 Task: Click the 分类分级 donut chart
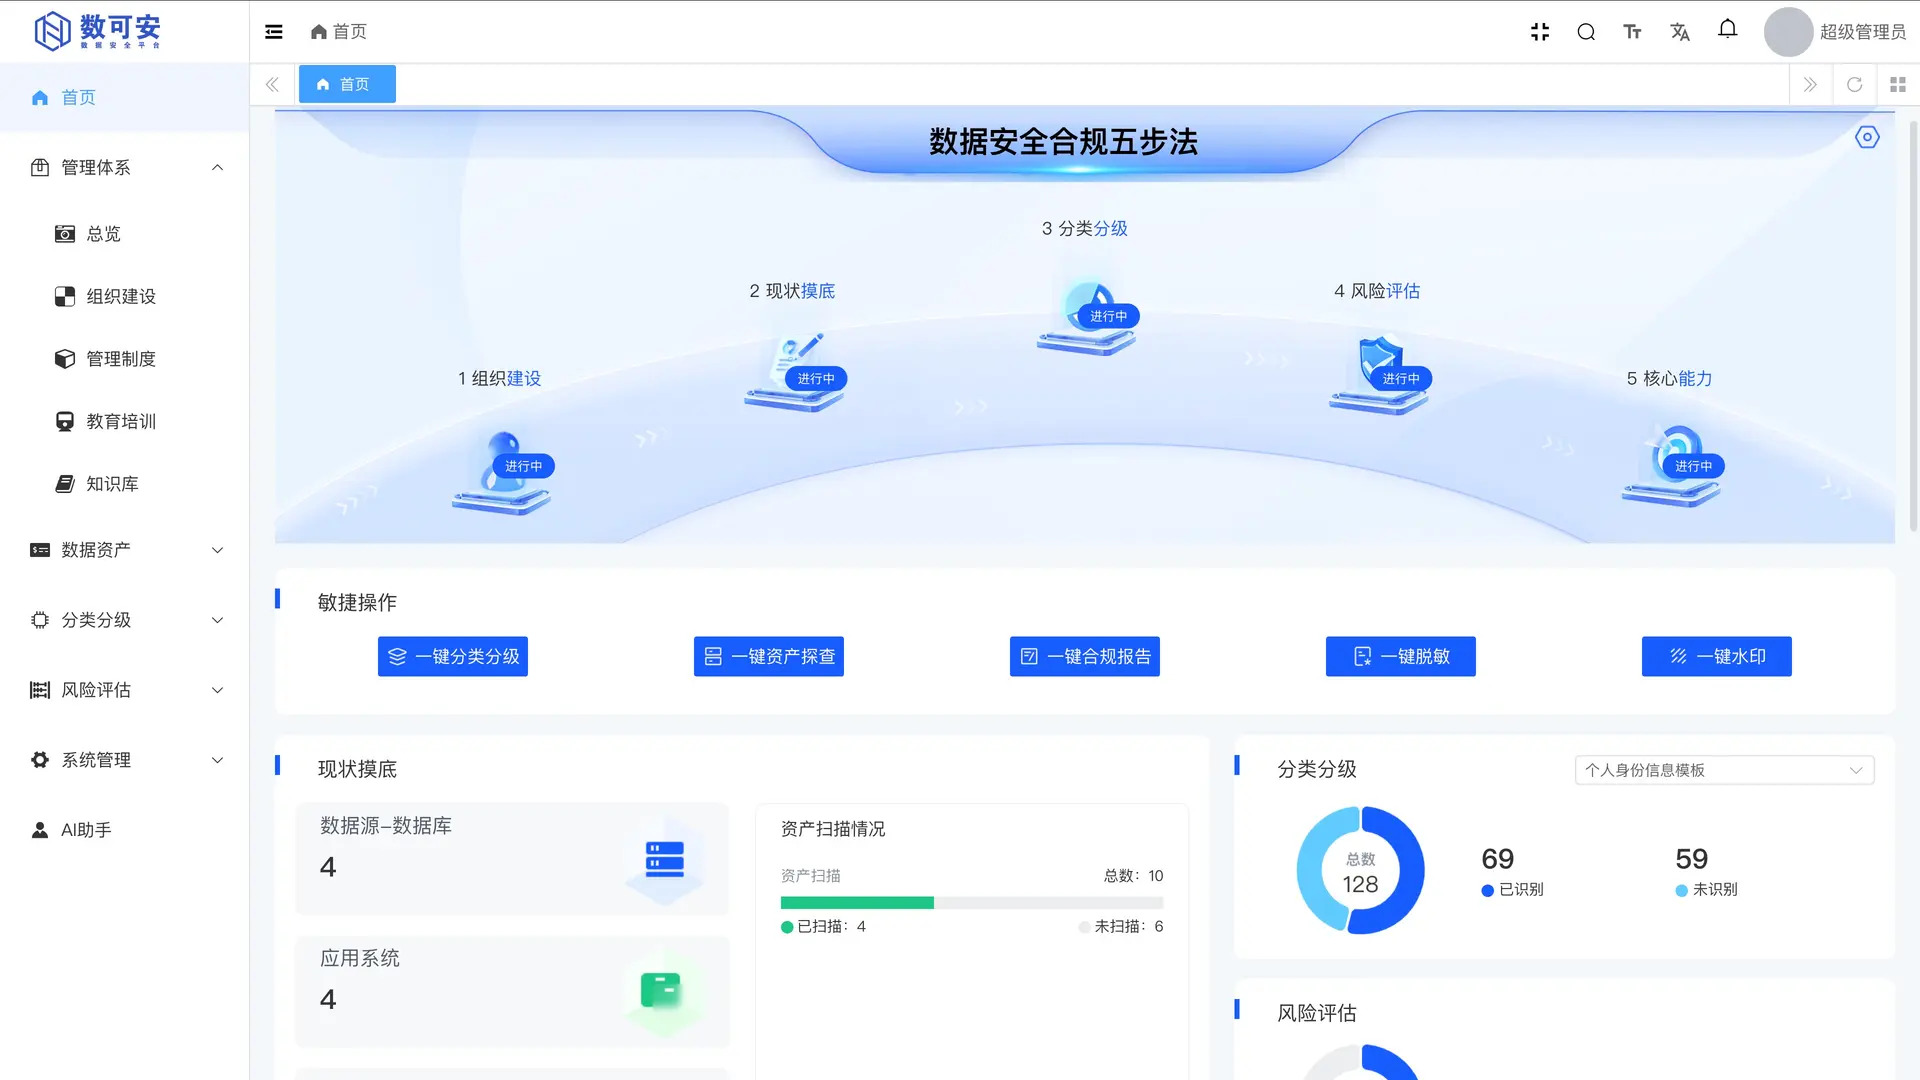pyautogui.click(x=1360, y=870)
